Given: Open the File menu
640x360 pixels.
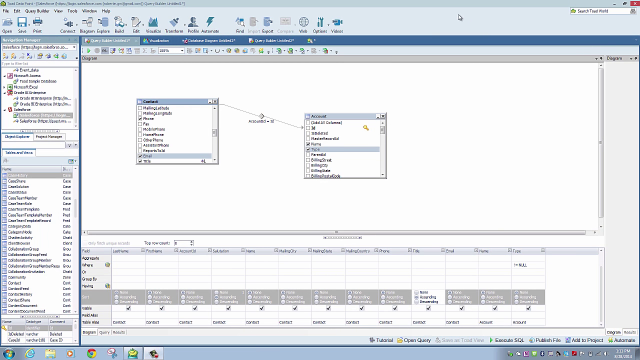Looking at the screenshot, I should 6,11.
